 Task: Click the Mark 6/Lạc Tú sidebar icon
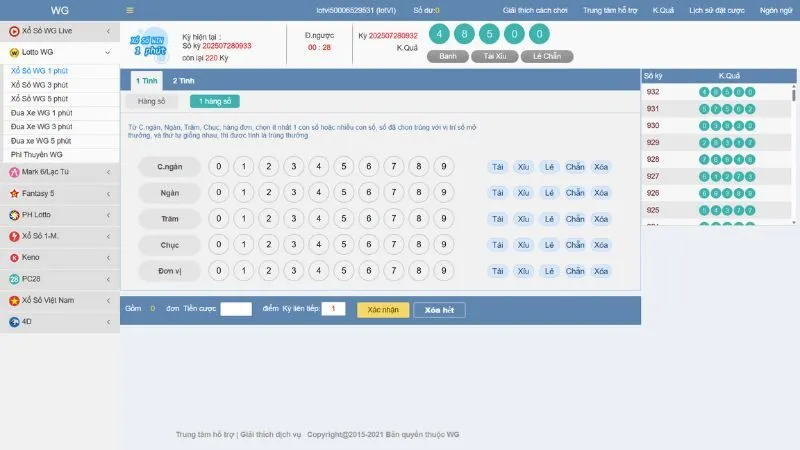pyautogui.click(x=14, y=172)
